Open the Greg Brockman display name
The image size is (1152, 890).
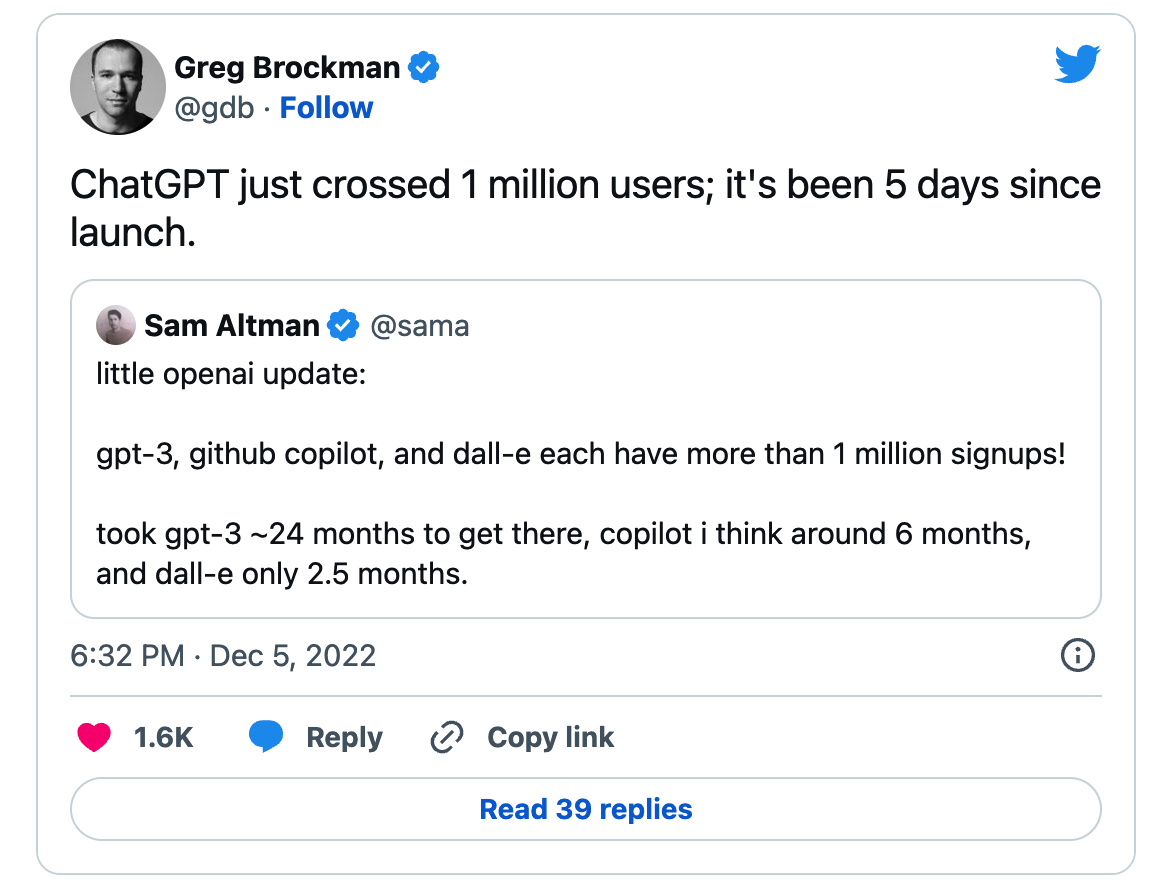point(287,68)
